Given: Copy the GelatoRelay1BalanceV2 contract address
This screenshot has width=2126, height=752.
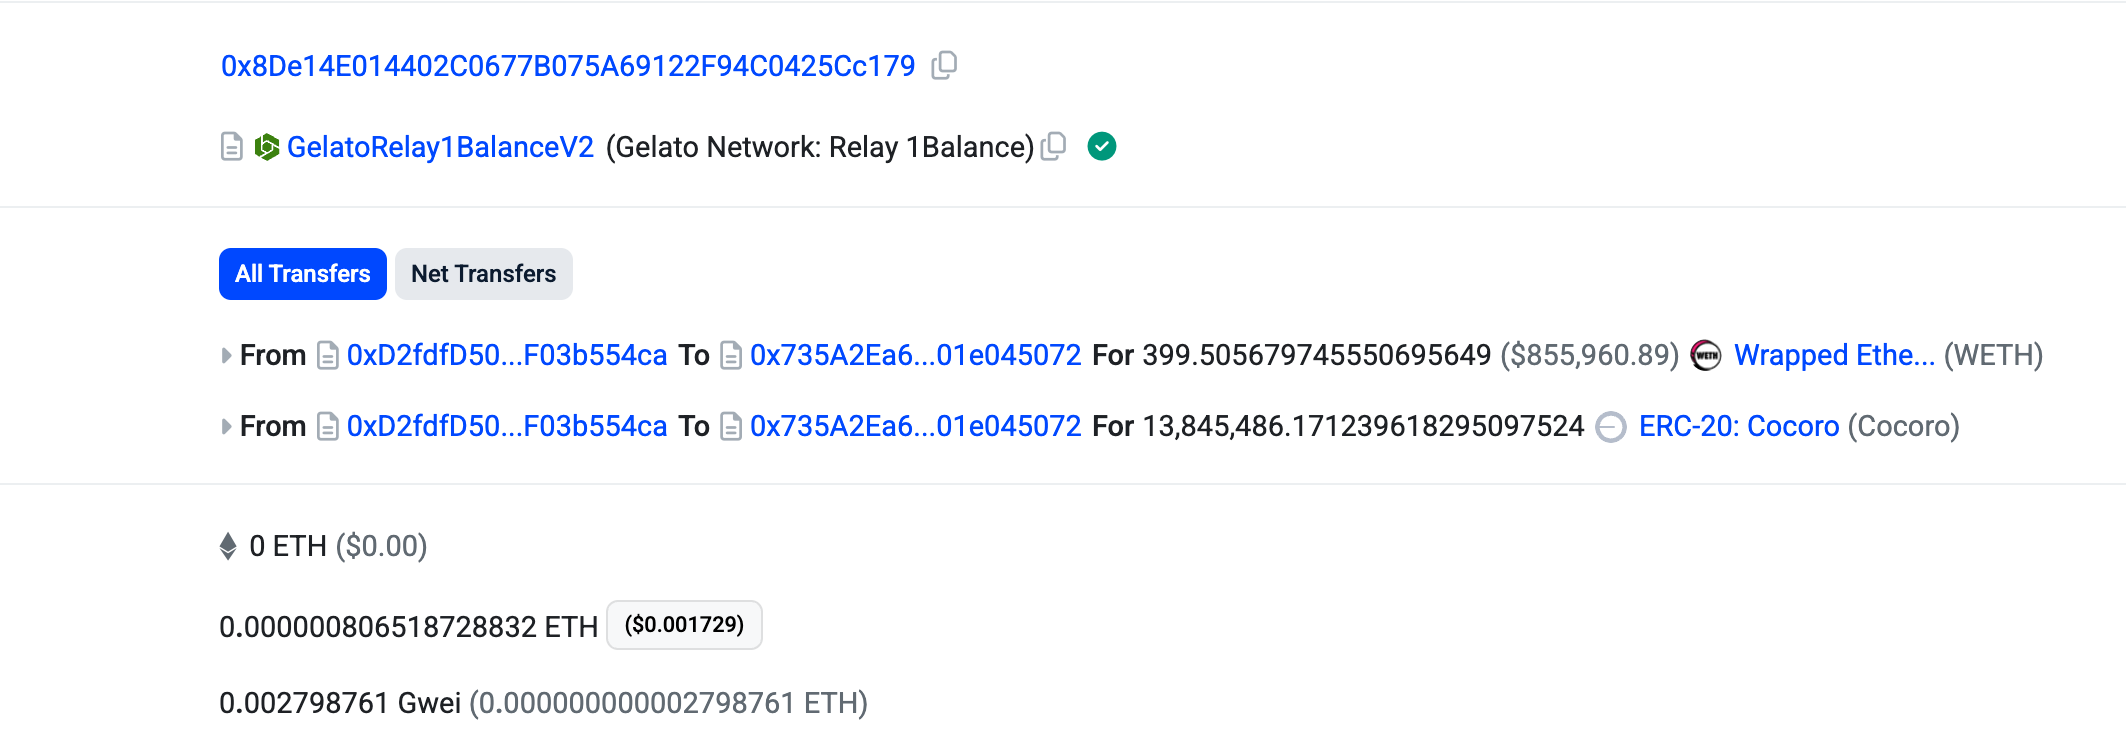Looking at the screenshot, I should pyautogui.click(x=1053, y=147).
